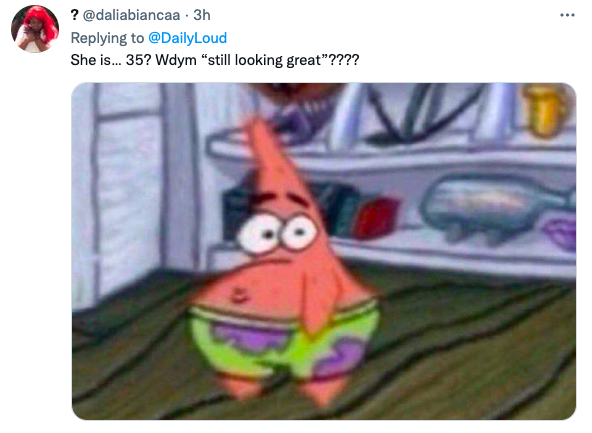Click the ship-in-a-bottle on the shelf
This screenshot has width=592, height=433.
point(493,207)
